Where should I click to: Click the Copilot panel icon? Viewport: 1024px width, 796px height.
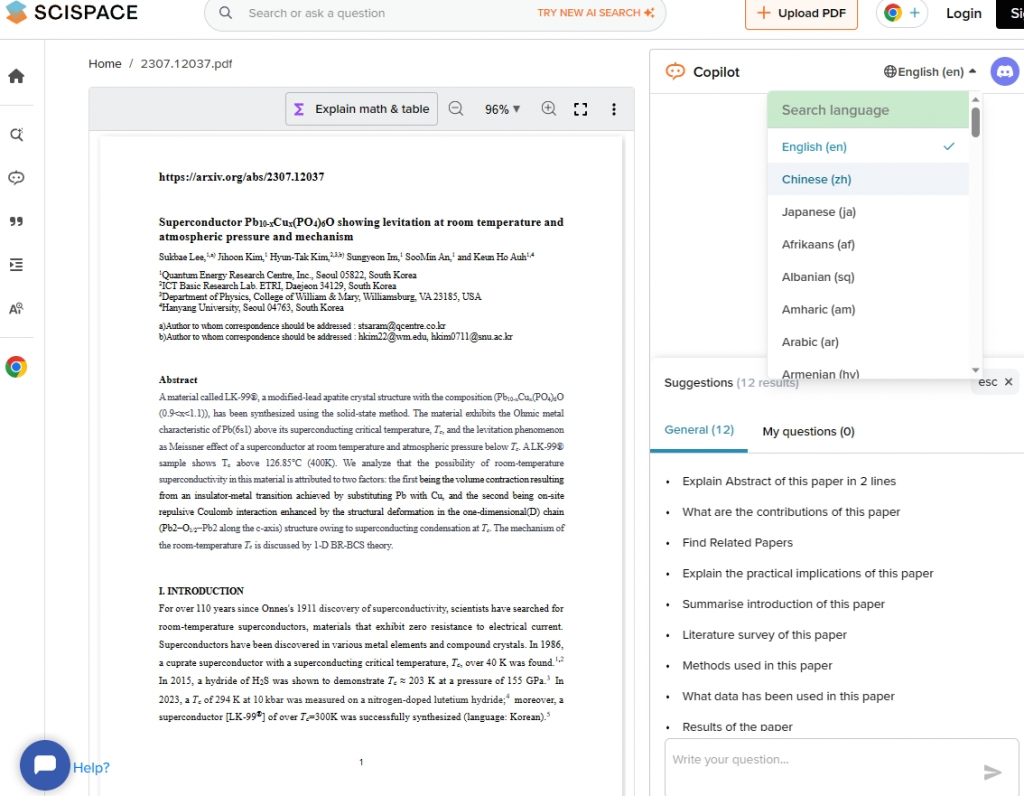click(x=675, y=71)
